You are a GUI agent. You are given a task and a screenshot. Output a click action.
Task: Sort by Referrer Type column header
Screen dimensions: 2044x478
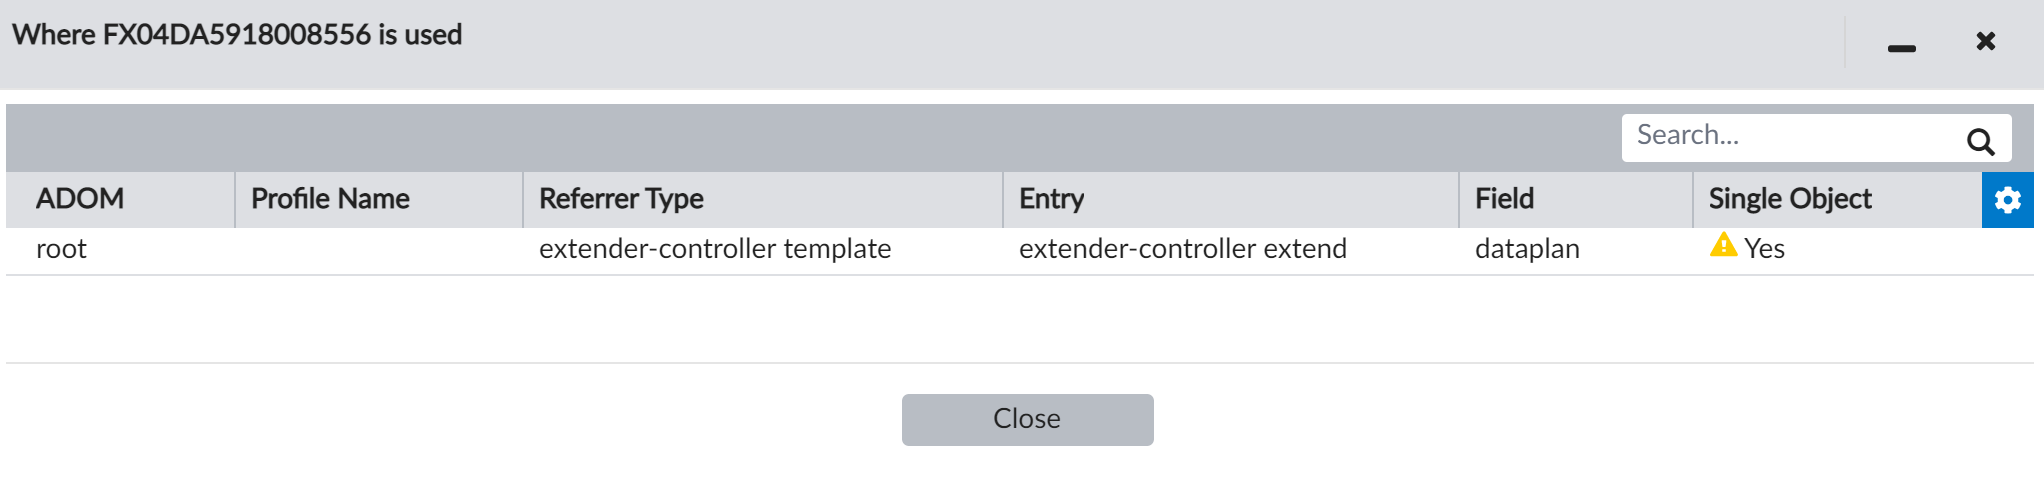(621, 199)
